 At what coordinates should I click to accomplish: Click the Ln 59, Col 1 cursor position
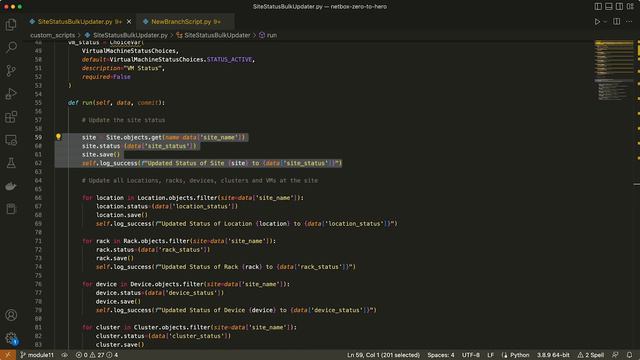[x=383, y=355]
